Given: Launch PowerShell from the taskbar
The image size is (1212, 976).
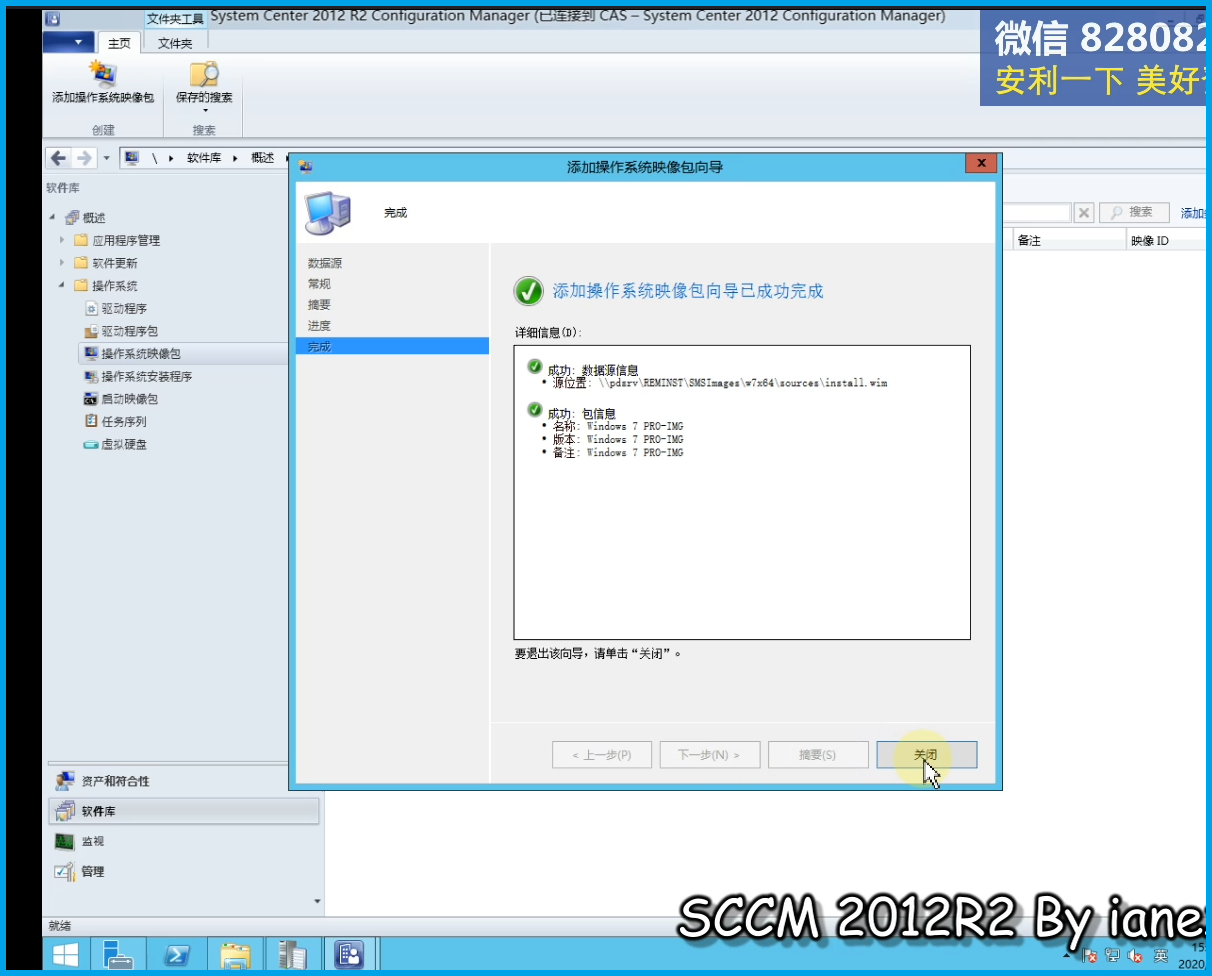Looking at the screenshot, I should (x=178, y=955).
